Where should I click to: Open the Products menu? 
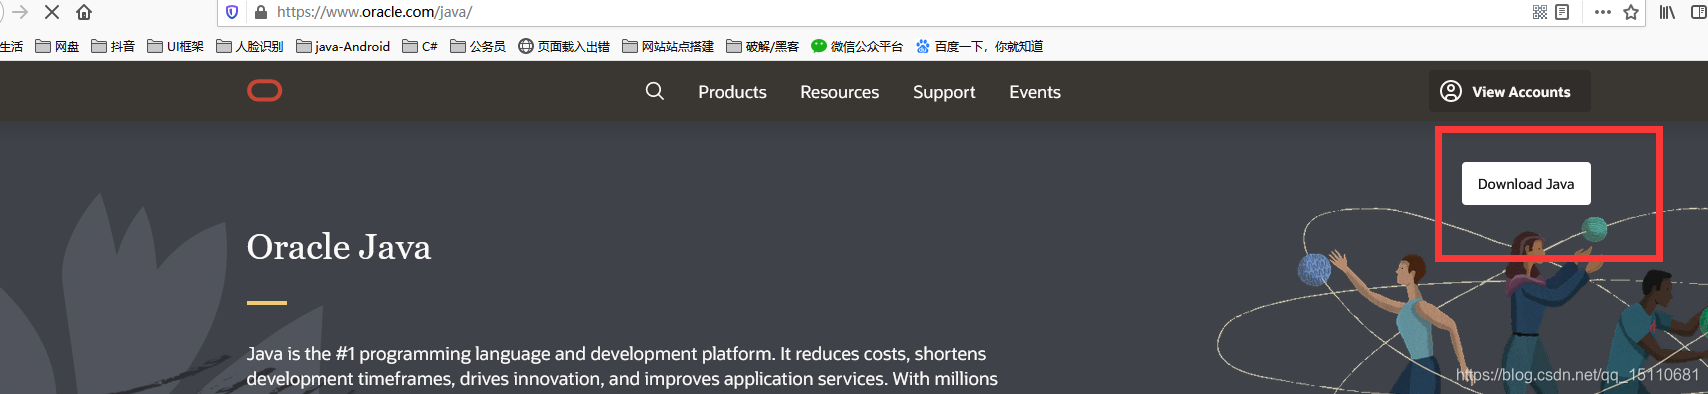pos(732,92)
